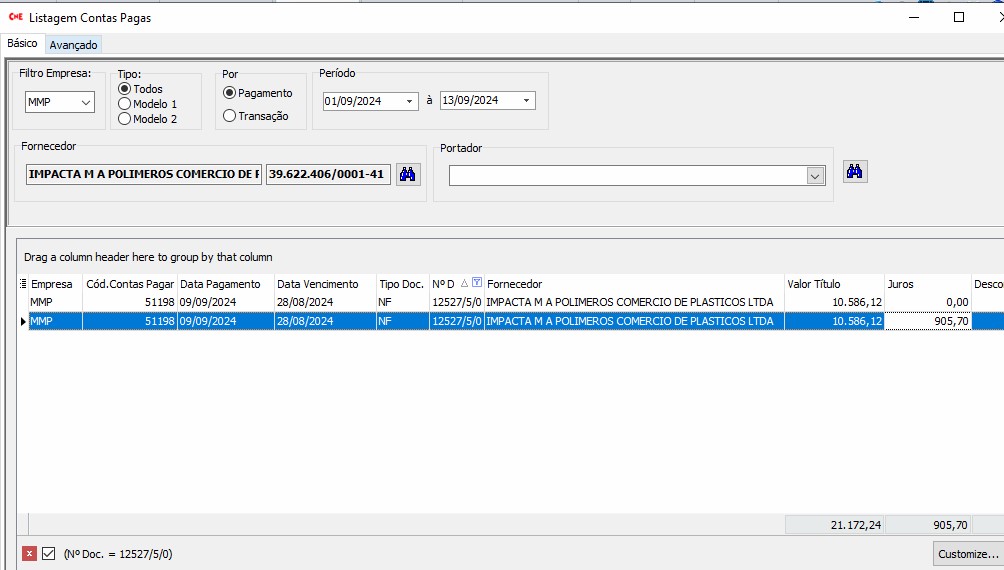Uncheck the Nº Doc. filter checkbox

coord(48,553)
